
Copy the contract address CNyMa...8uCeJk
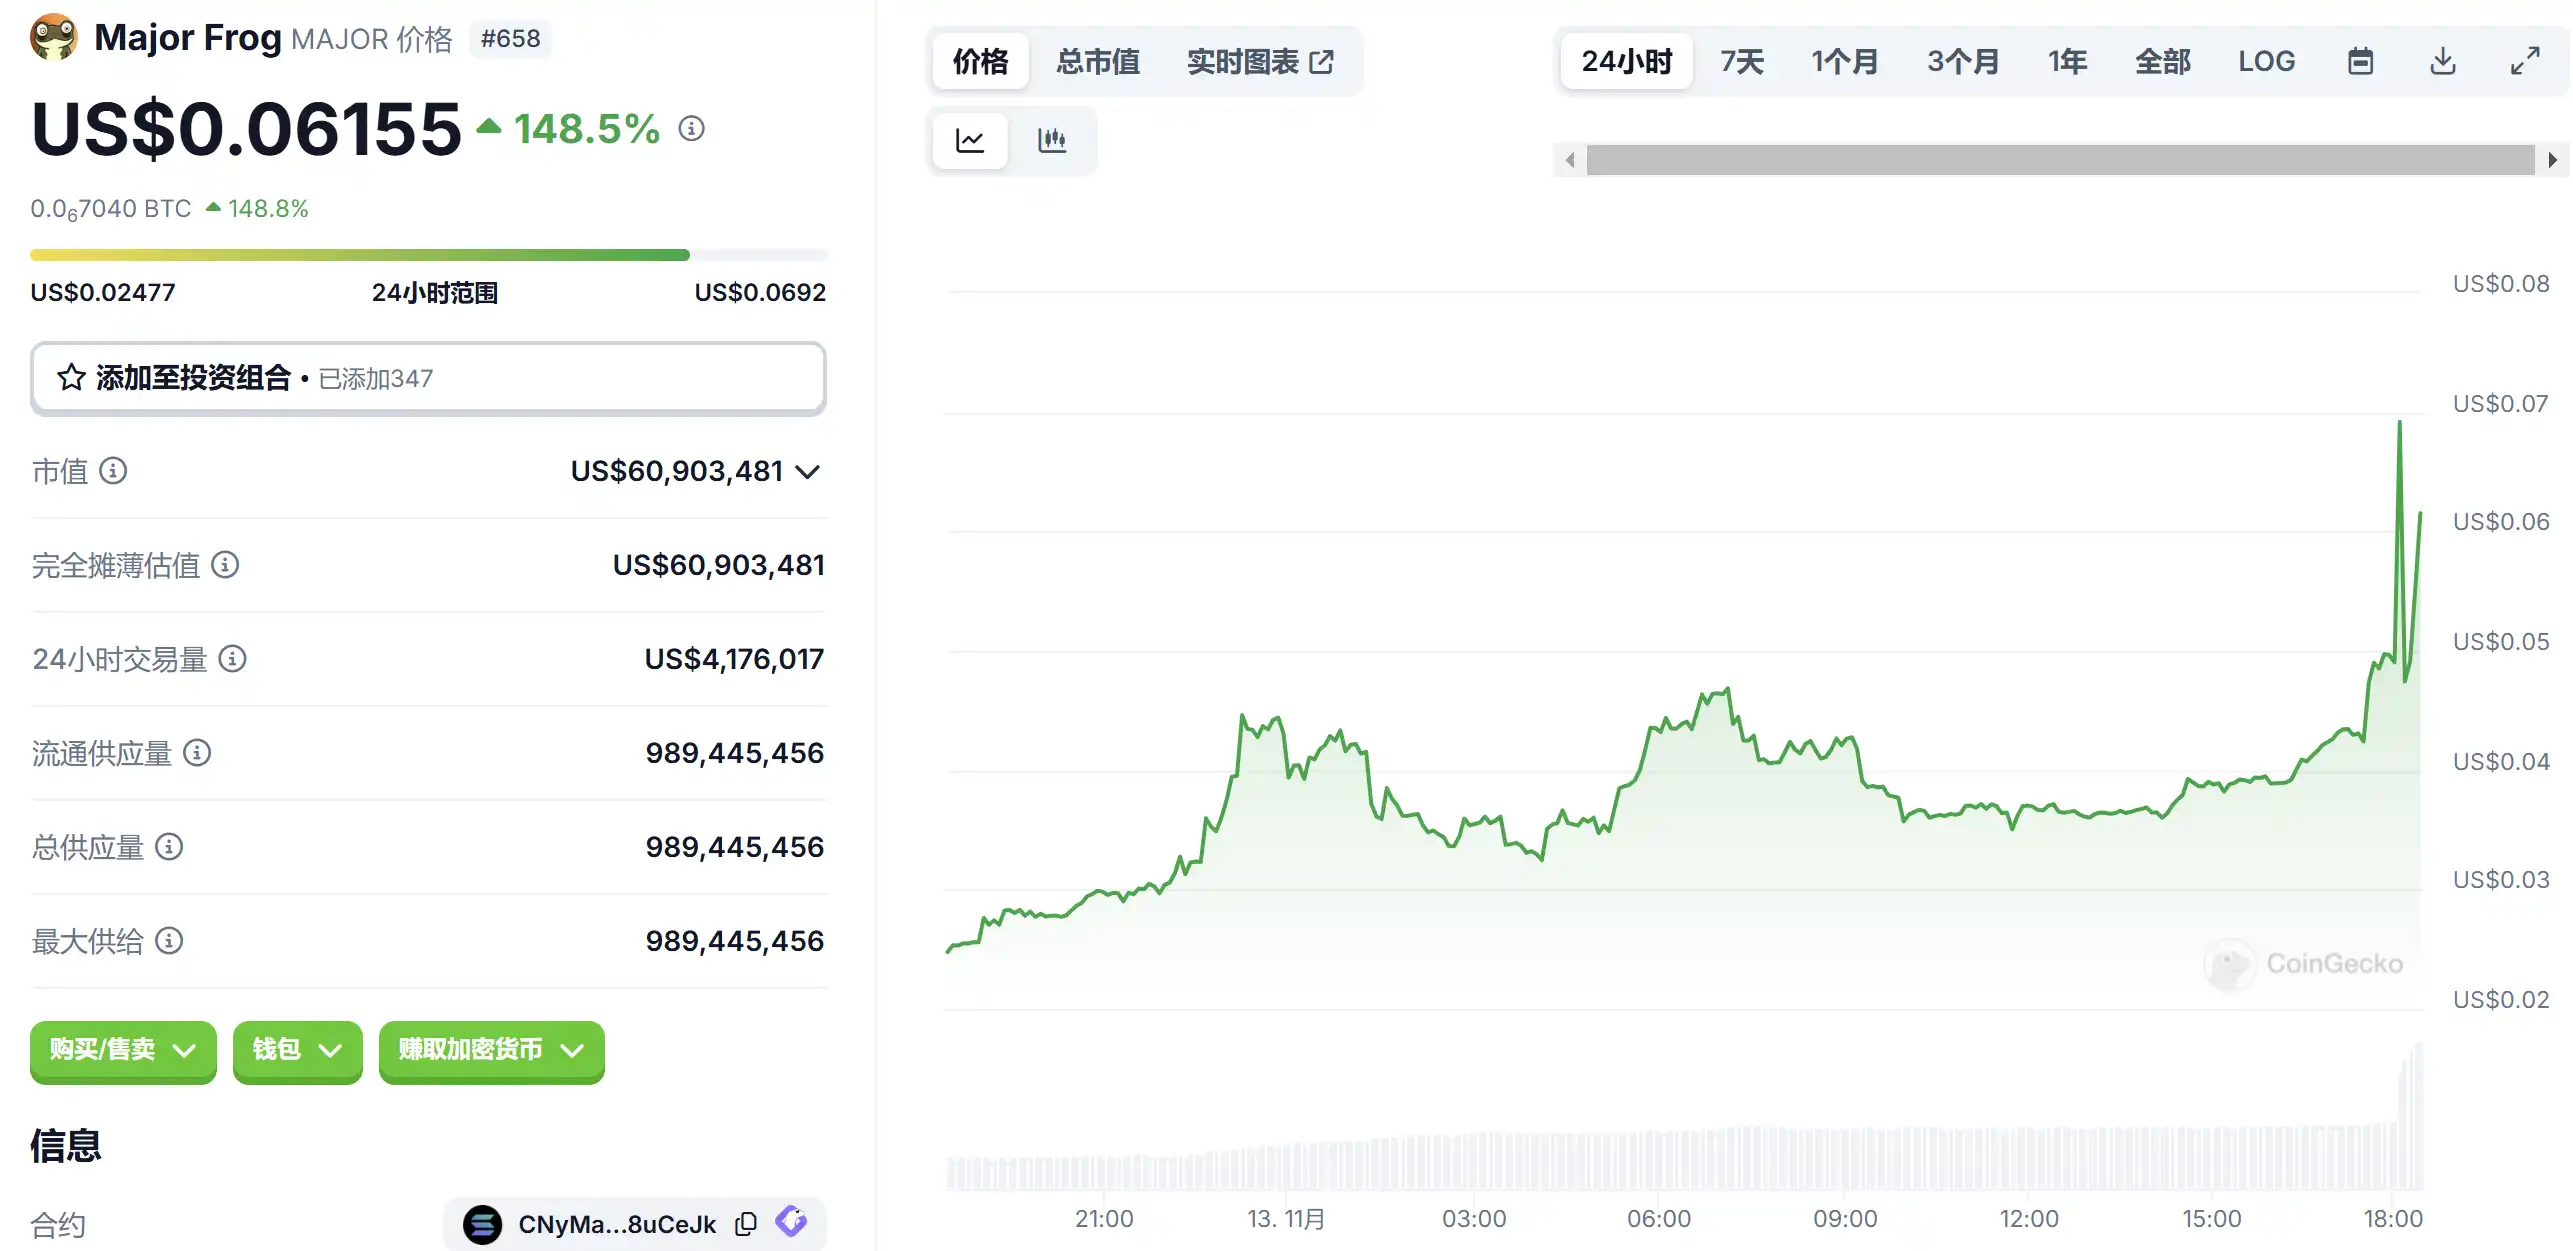coord(746,1224)
